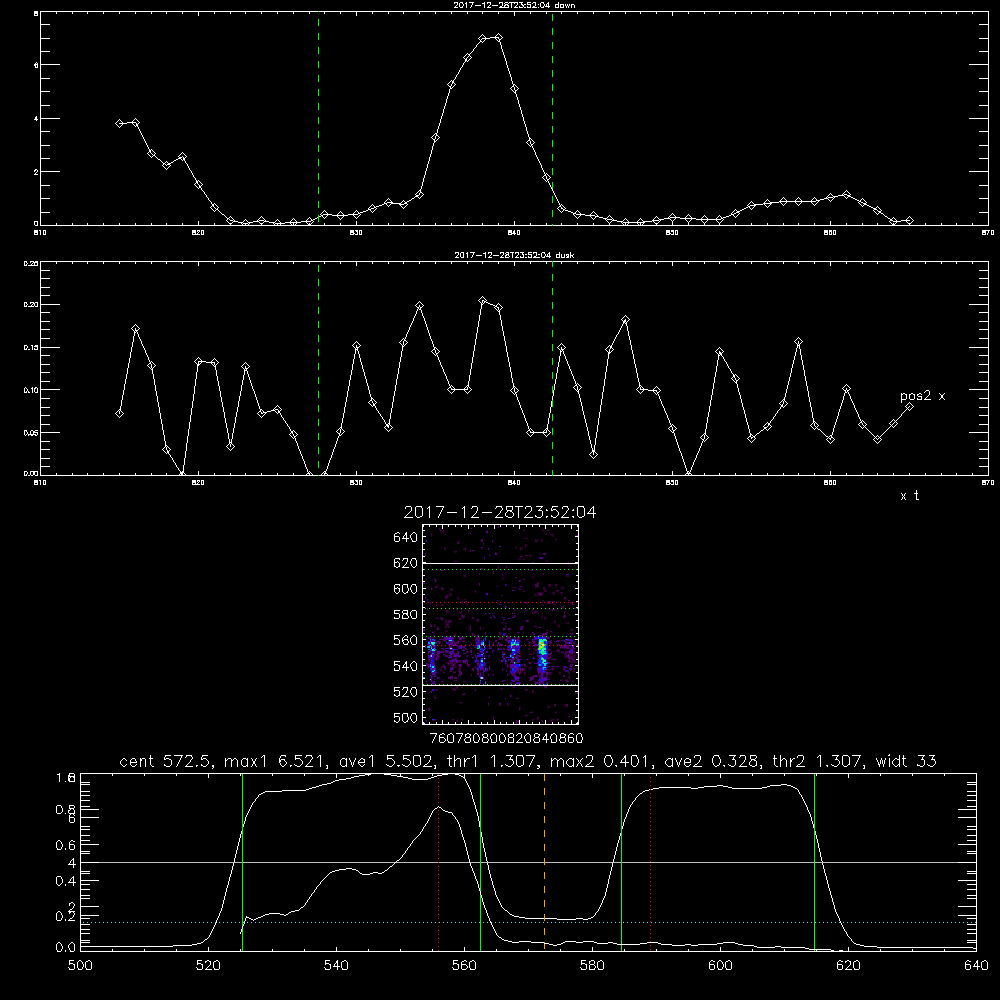Click the bottom plot y-axis label 0.0
The width and height of the screenshot is (1000, 1000).
66,947
